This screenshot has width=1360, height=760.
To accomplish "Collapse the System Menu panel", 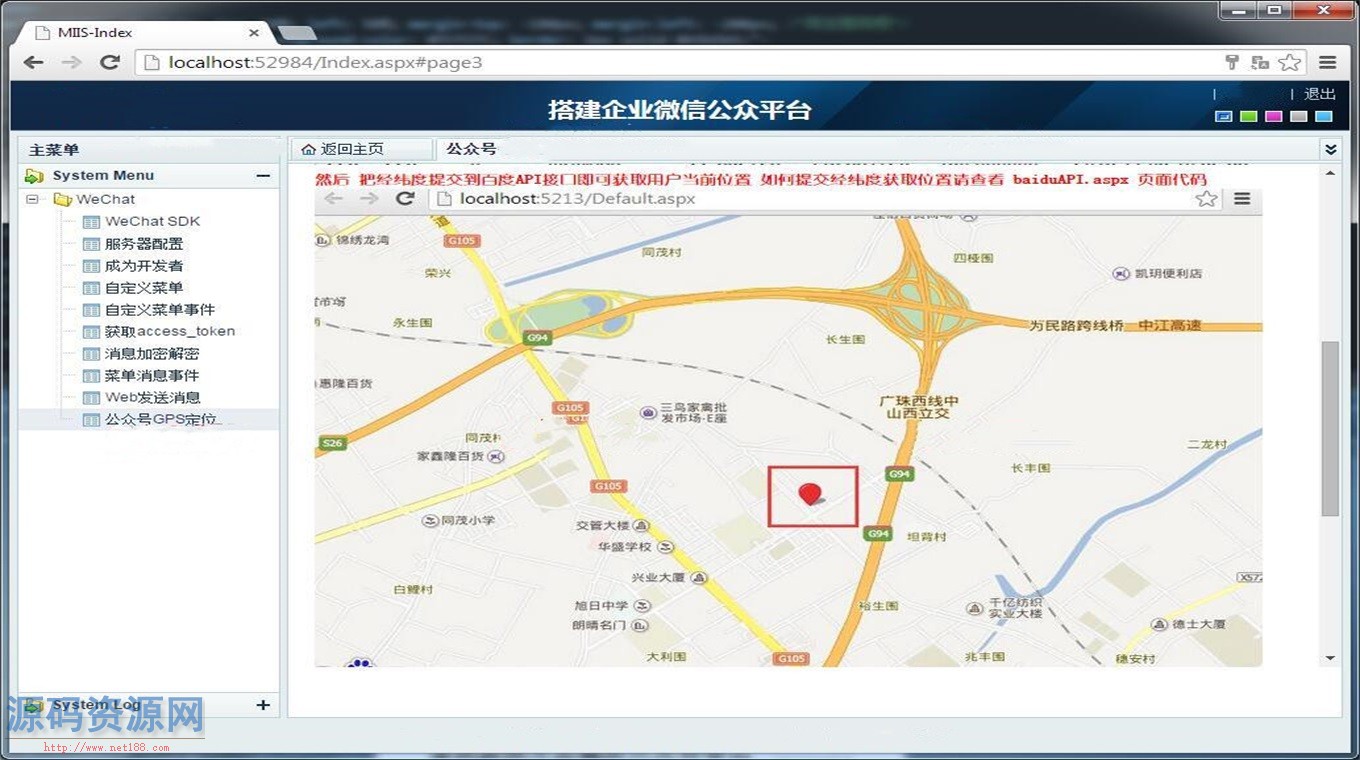I will pyautogui.click(x=263, y=175).
